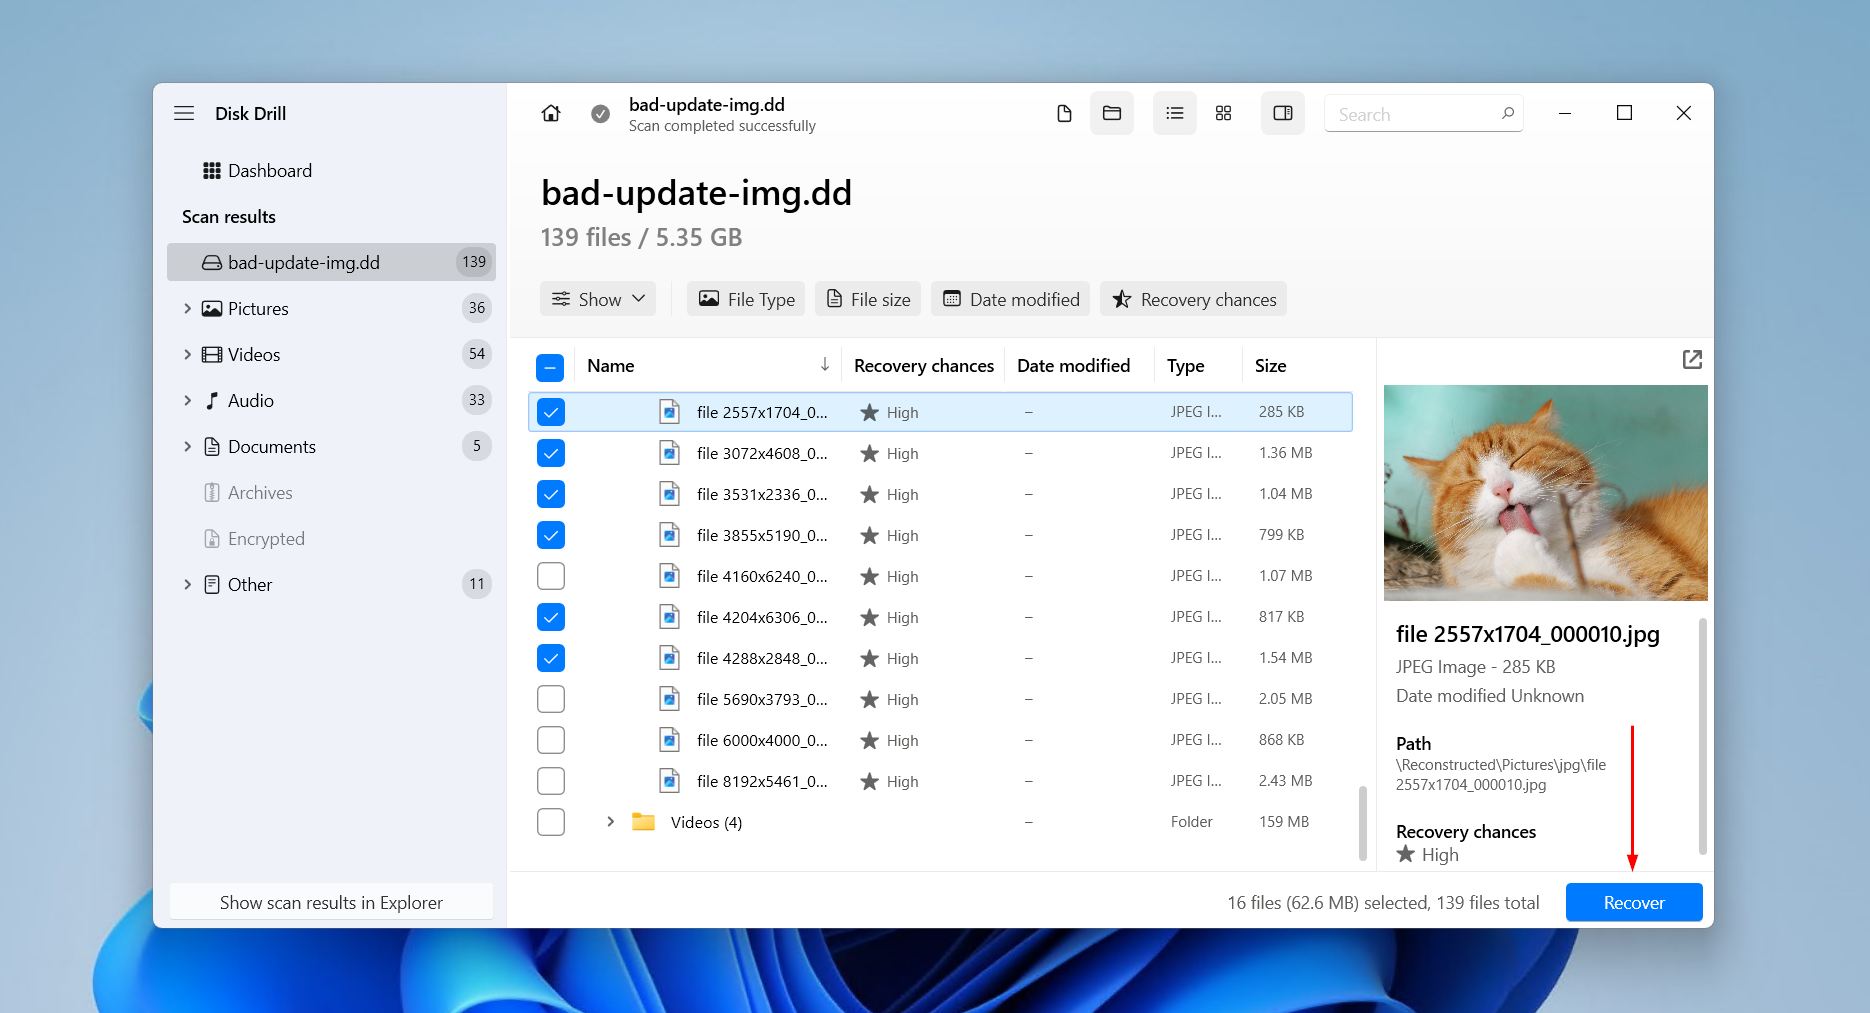Select grid thumbnails view icon
The height and width of the screenshot is (1013, 1870).
pyautogui.click(x=1223, y=114)
